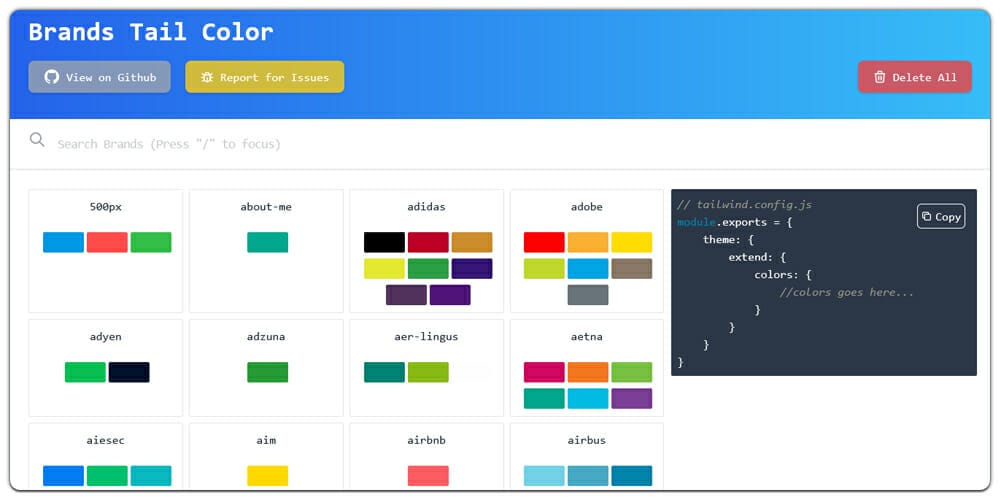Choose the coral swatch under airbnb
The image size is (1000, 500).
[428, 476]
